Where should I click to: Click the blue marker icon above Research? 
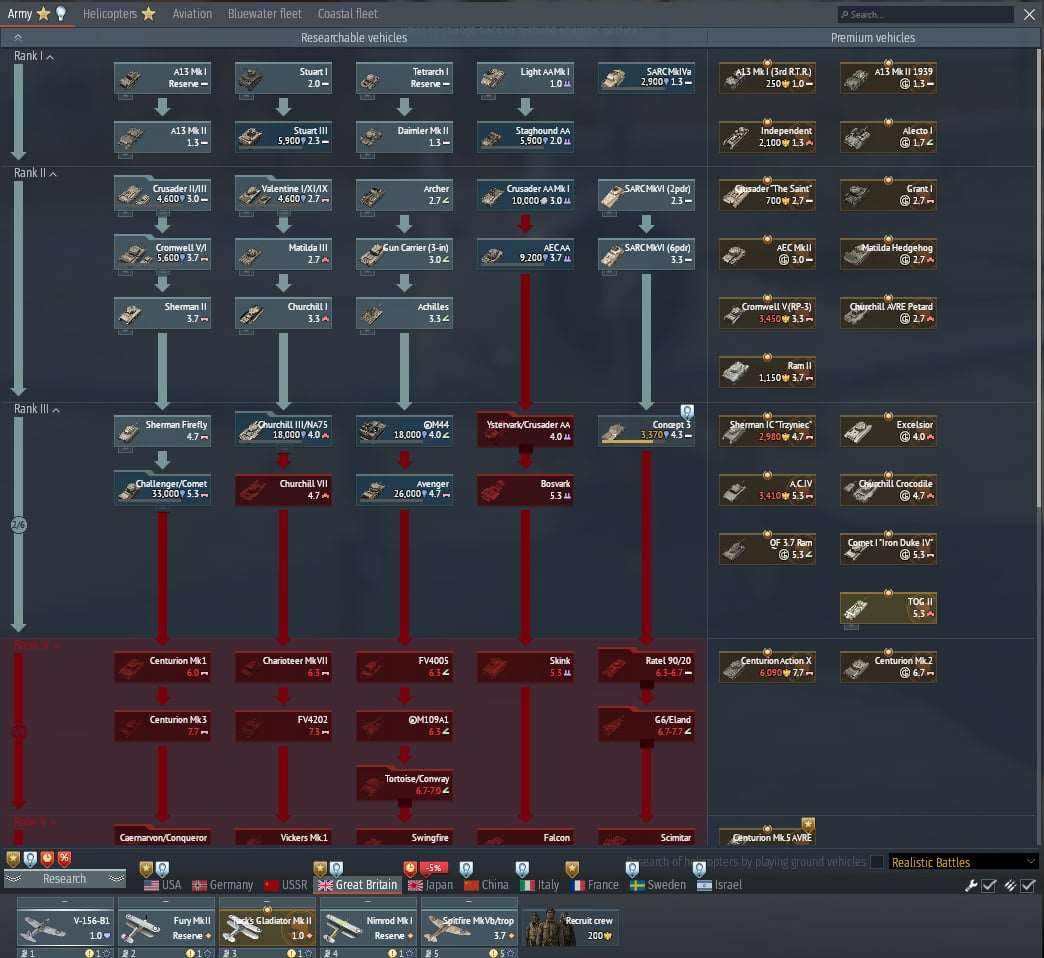[30, 859]
